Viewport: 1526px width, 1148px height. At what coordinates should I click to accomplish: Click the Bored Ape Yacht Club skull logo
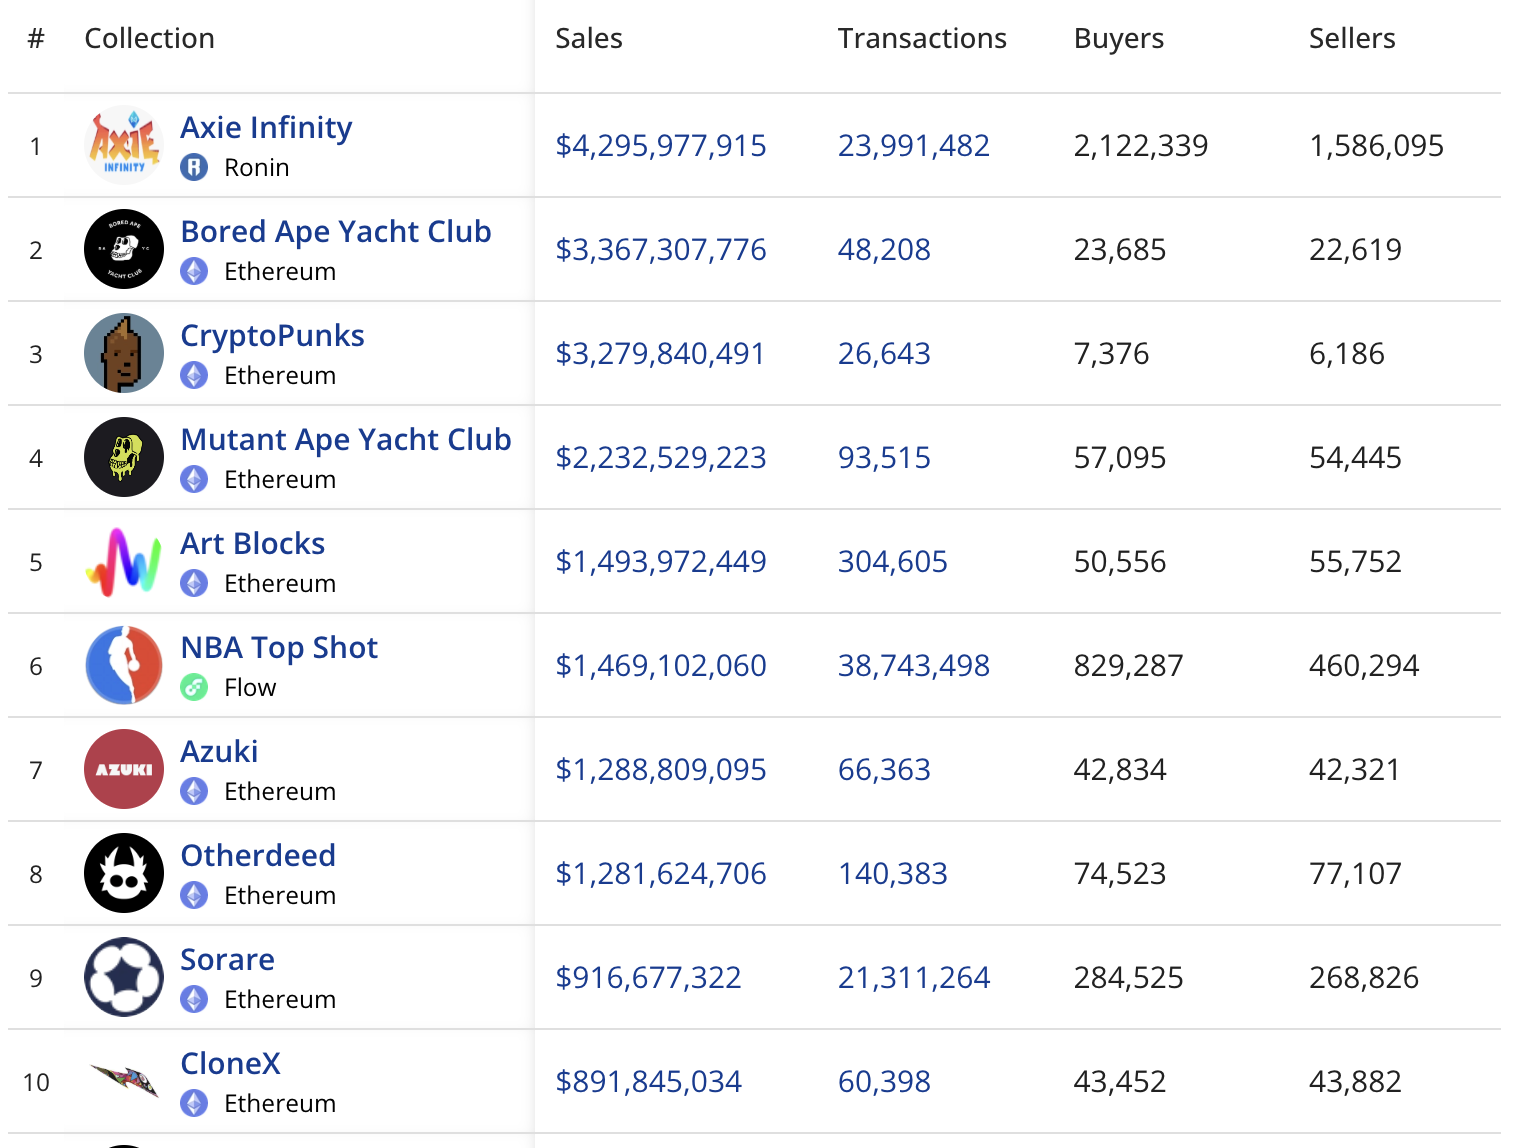[x=124, y=250]
